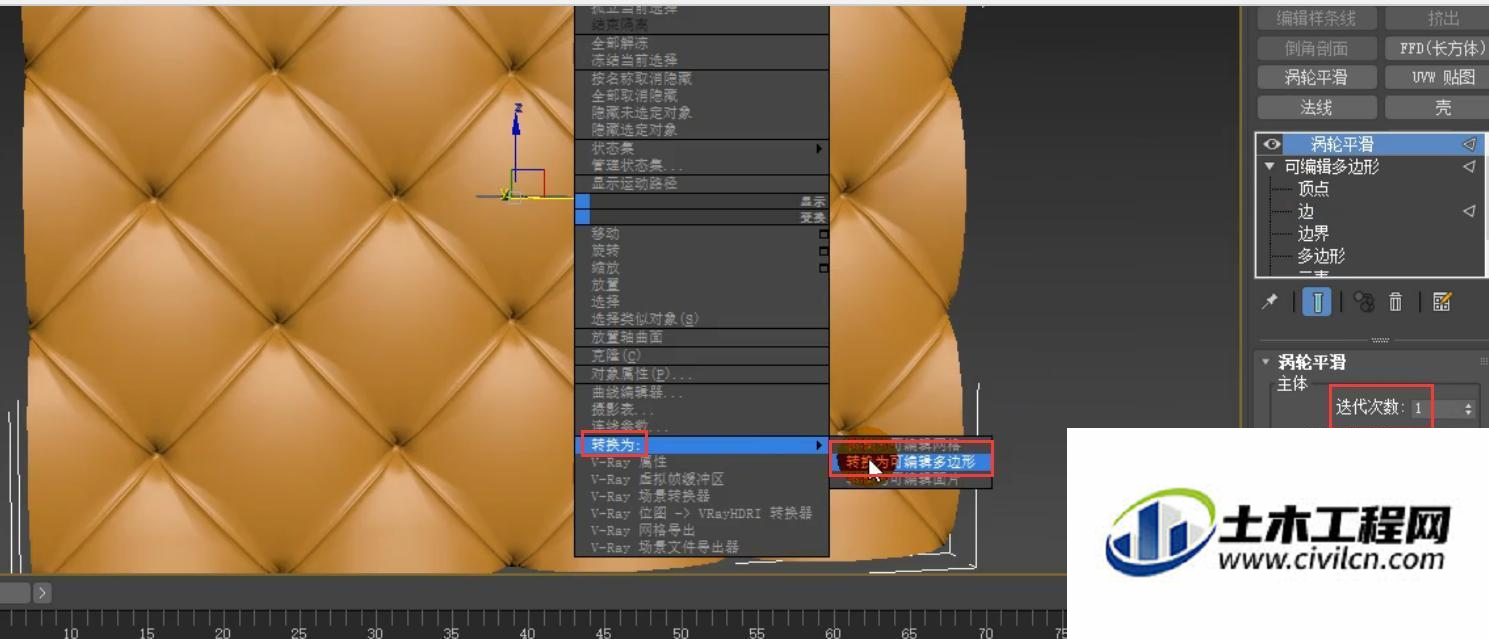Click Make Unique icon in stack tools

pos(1363,302)
